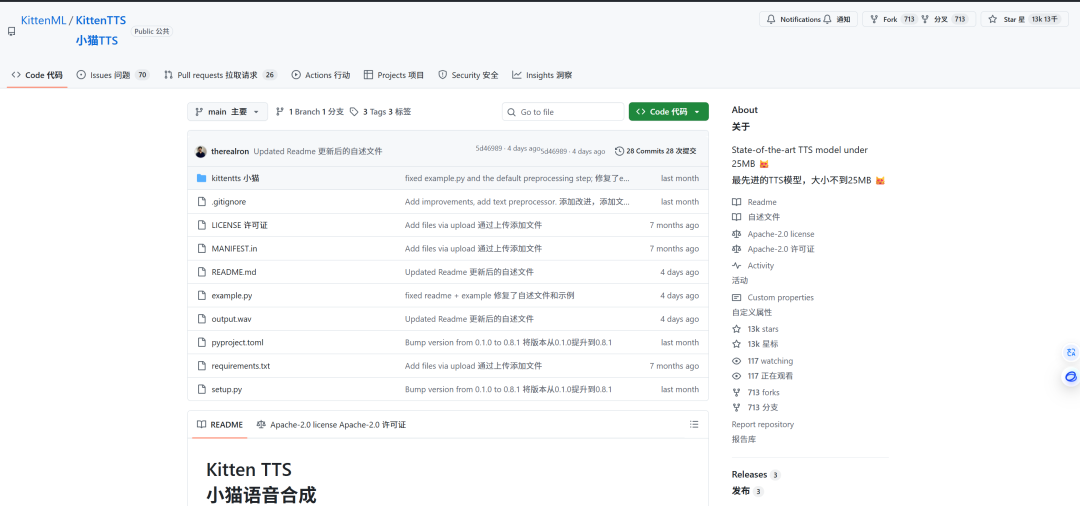
Task: Star the KittenTTS repository
Action: tap(1017, 19)
